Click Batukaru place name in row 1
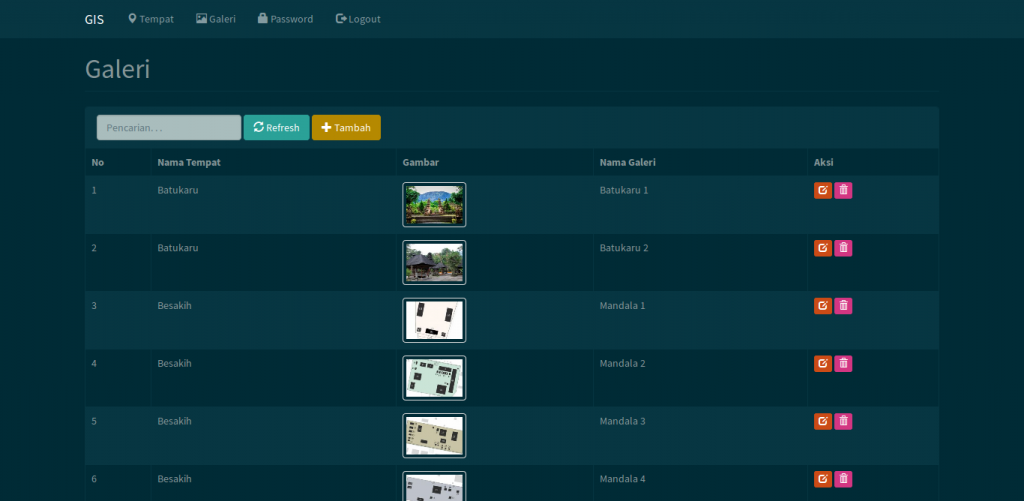The width and height of the screenshot is (1024, 501). pyautogui.click(x=178, y=190)
